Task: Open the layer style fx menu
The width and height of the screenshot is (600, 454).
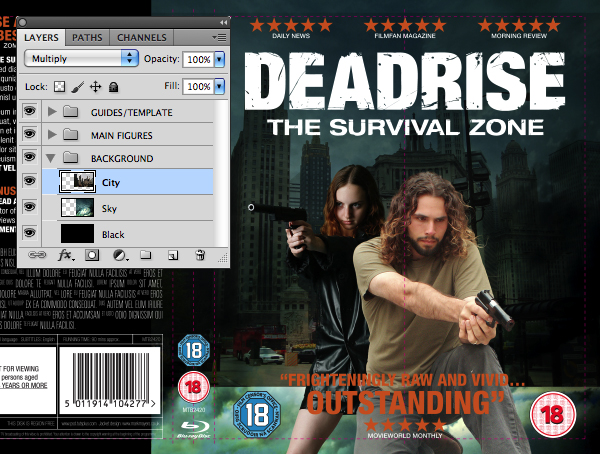Action: 66,255
